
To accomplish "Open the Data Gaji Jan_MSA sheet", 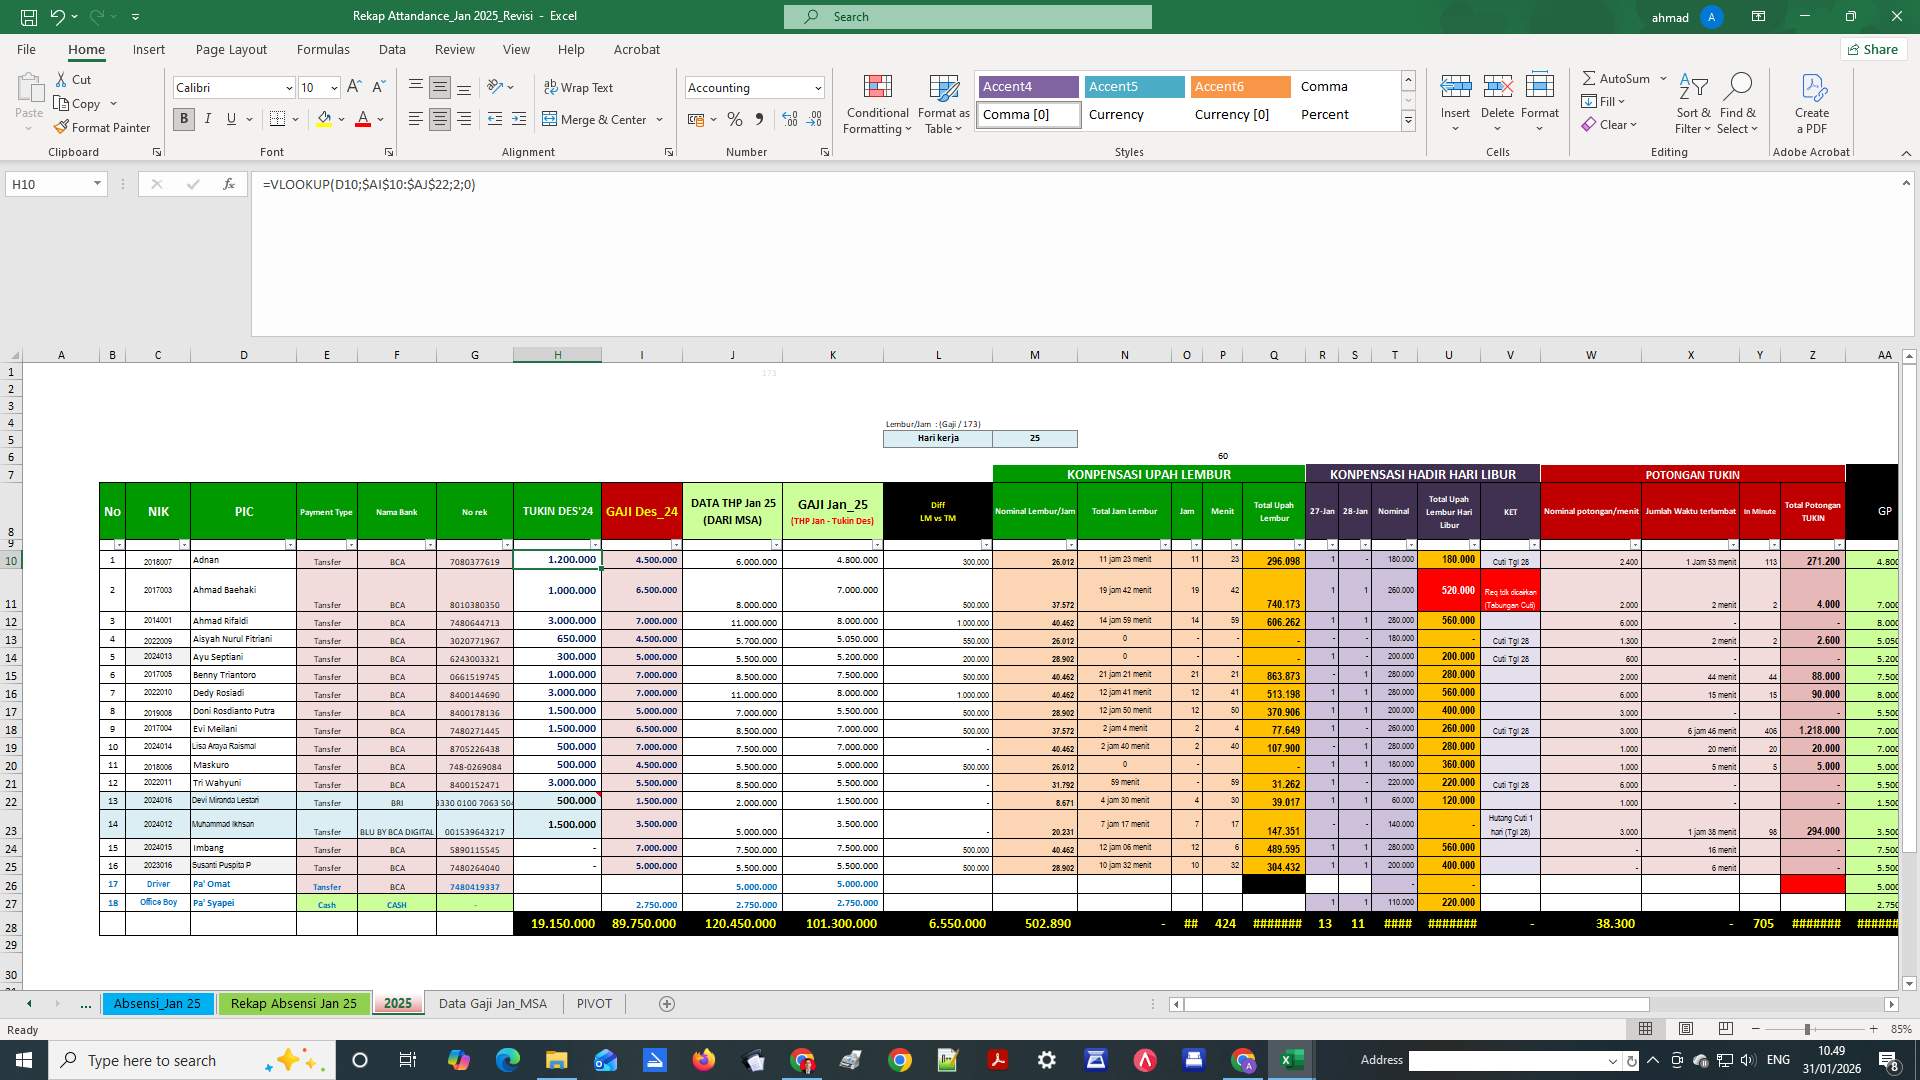I will pyautogui.click(x=493, y=1003).
